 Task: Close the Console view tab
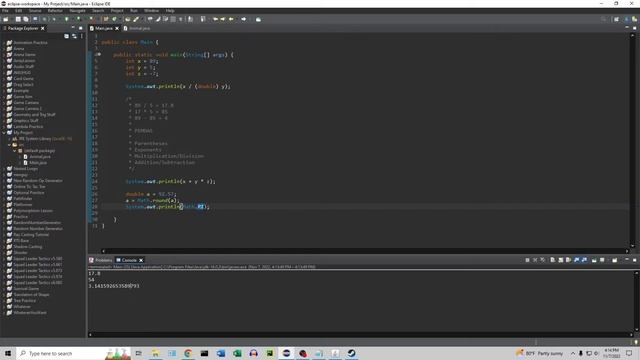point(141,260)
